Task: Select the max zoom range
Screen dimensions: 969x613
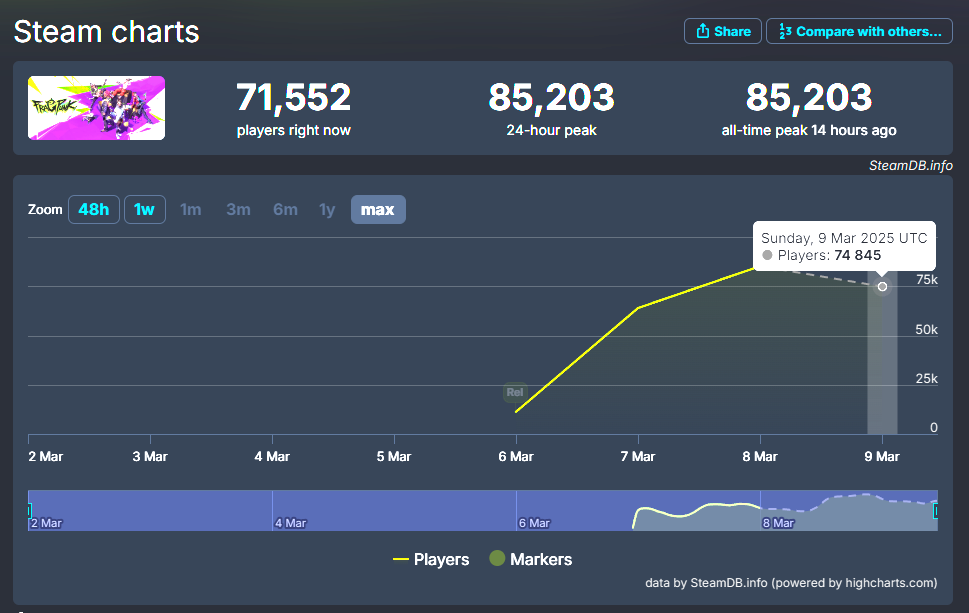Action: 378,209
